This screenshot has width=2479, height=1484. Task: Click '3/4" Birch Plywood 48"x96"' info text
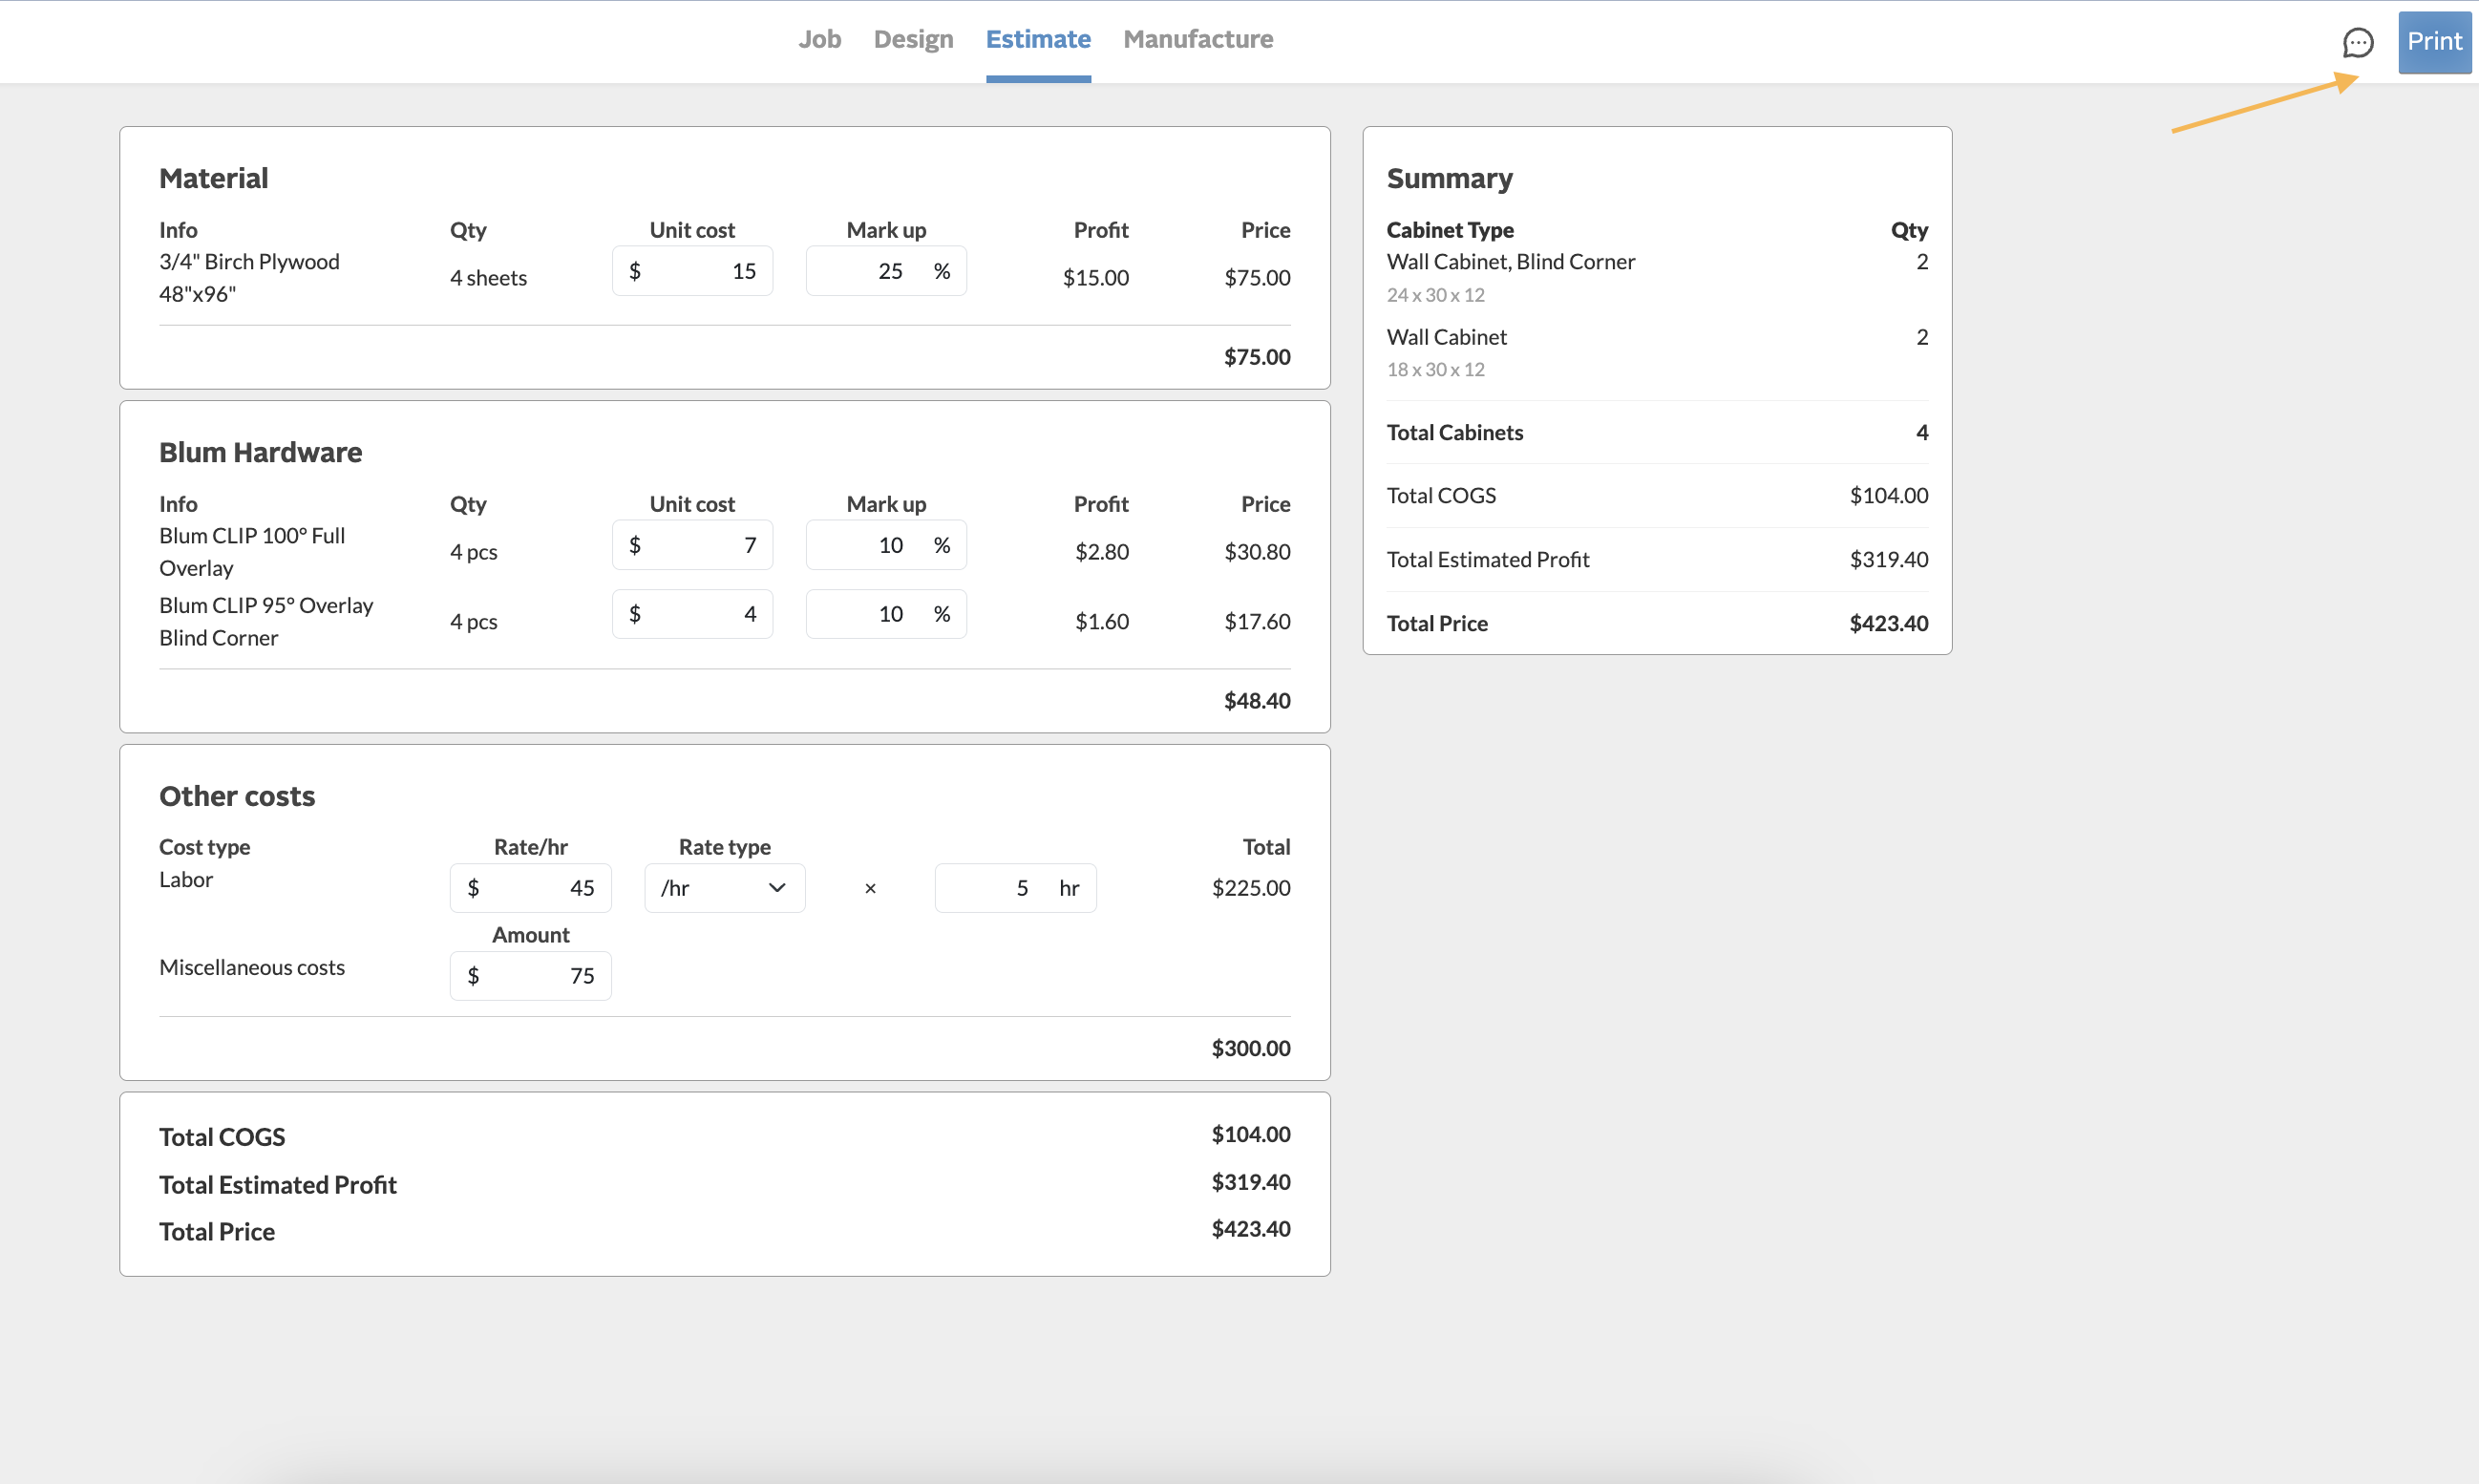tap(249, 278)
